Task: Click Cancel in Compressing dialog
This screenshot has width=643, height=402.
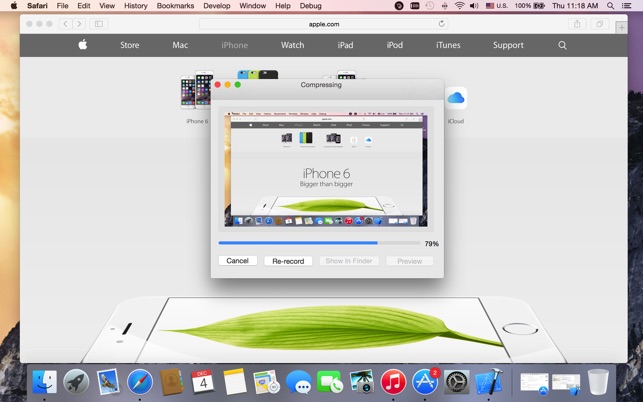Action: click(x=238, y=260)
